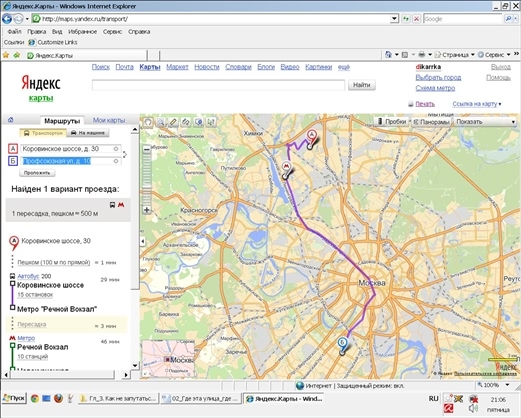
Task: Open the Схема метро link
Action: coord(435,88)
